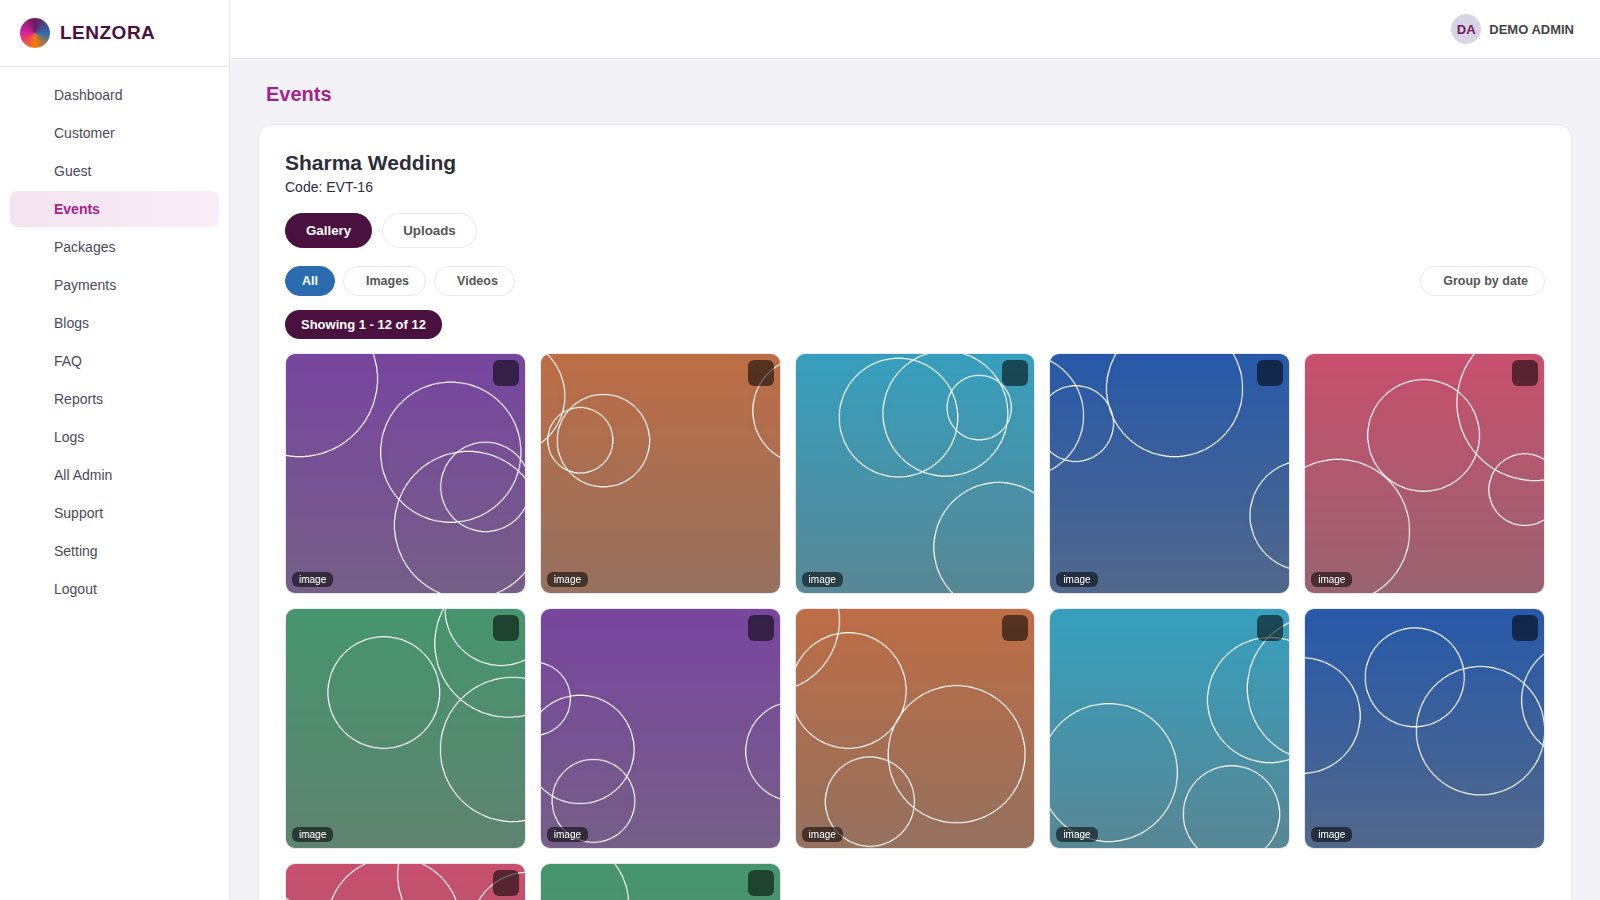1600x900 pixels.
Task: Open the All Admin page
Action: pos(114,475)
